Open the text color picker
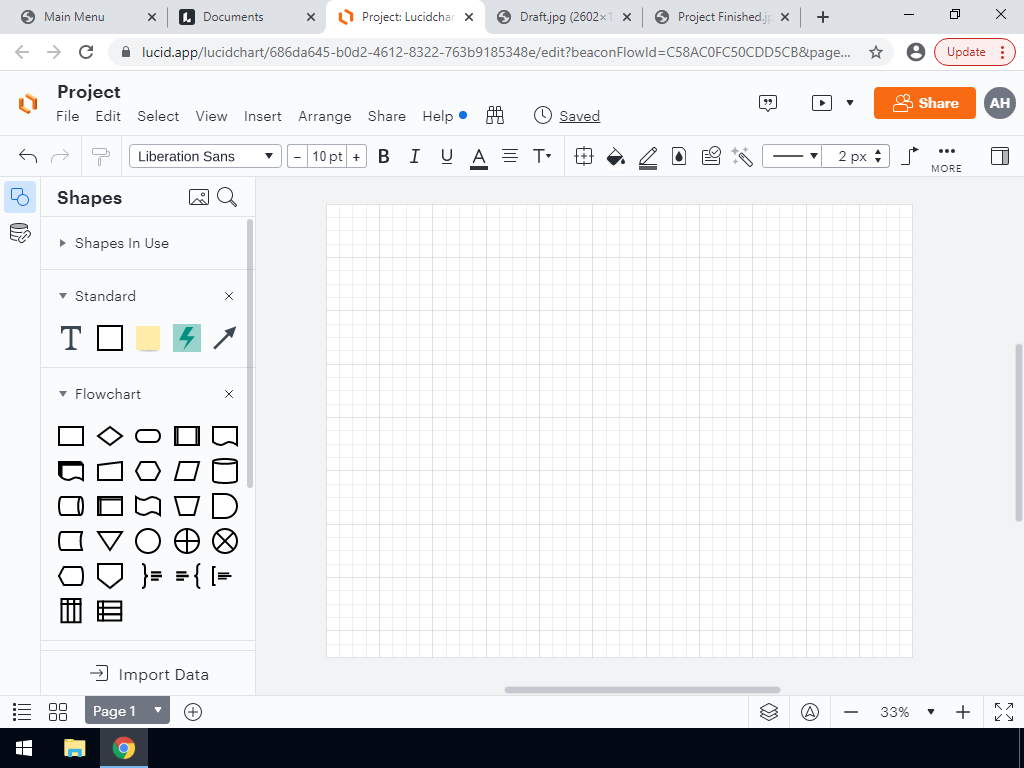Image resolution: width=1024 pixels, height=768 pixels. click(x=479, y=157)
